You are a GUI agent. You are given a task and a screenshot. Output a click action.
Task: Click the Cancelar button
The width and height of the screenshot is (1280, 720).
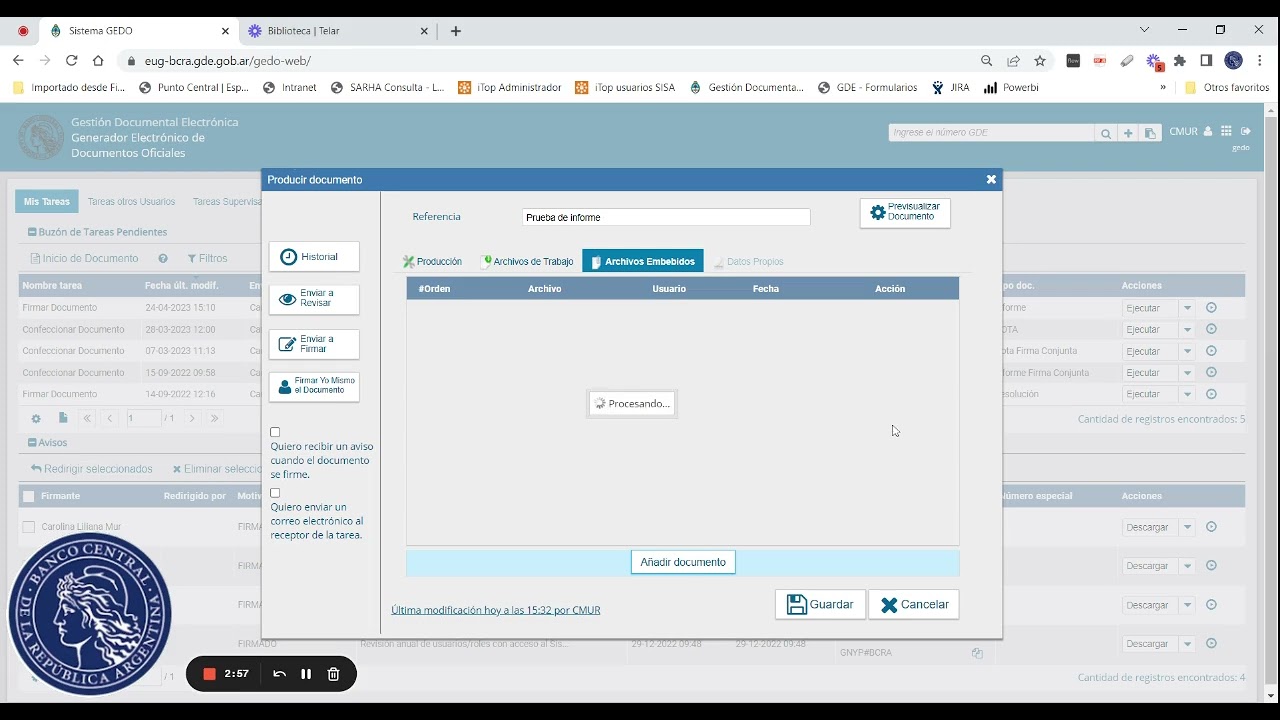(x=914, y=604)
